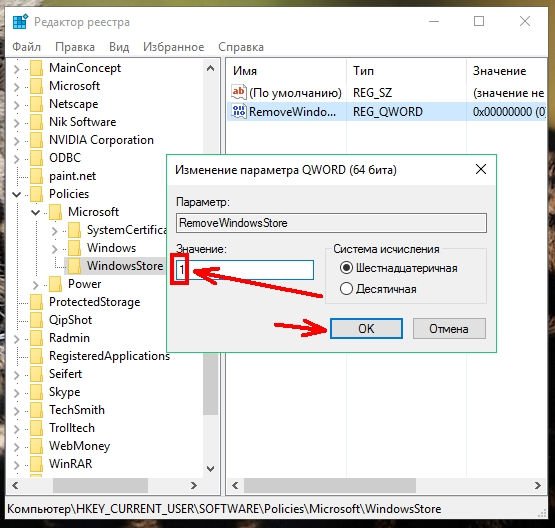Select the Skype folder icon
This screenshot has height=528, width=555.
[x=36, y=392]
